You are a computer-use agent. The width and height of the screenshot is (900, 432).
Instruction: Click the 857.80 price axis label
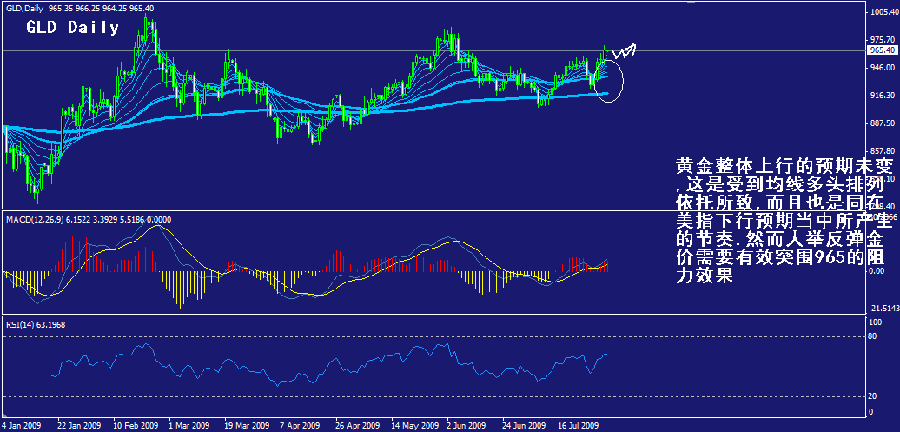pos(883,151)
